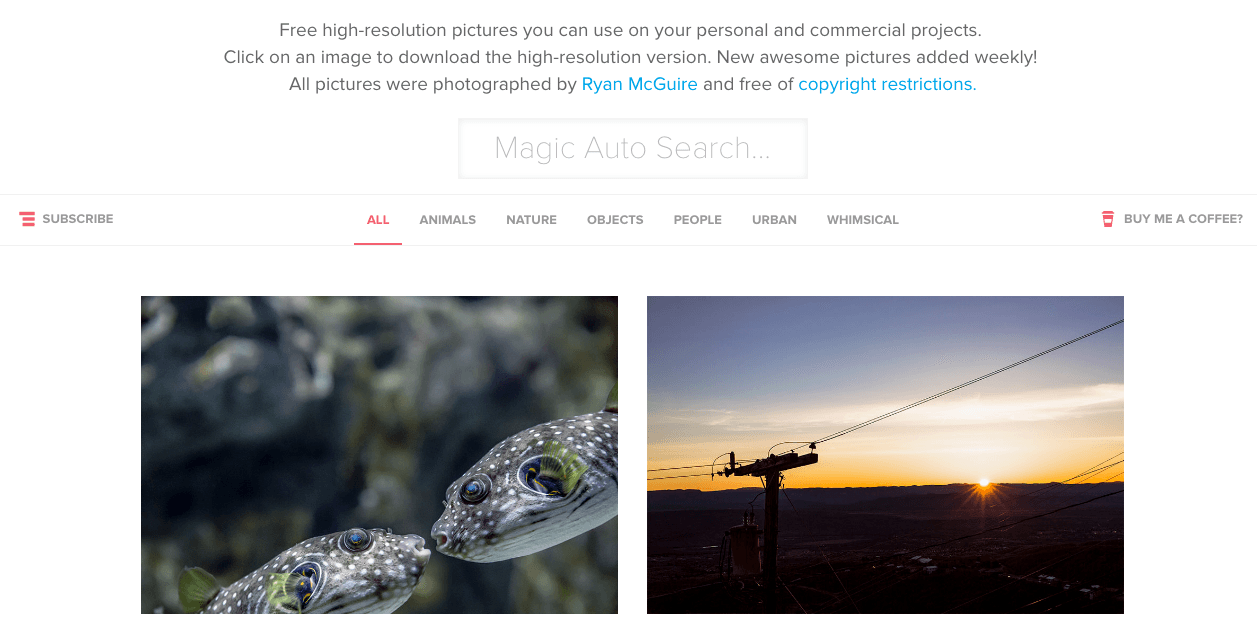1257x628 pixels.
Task: Switch to the NATURE category
Action: pos(531,220)
